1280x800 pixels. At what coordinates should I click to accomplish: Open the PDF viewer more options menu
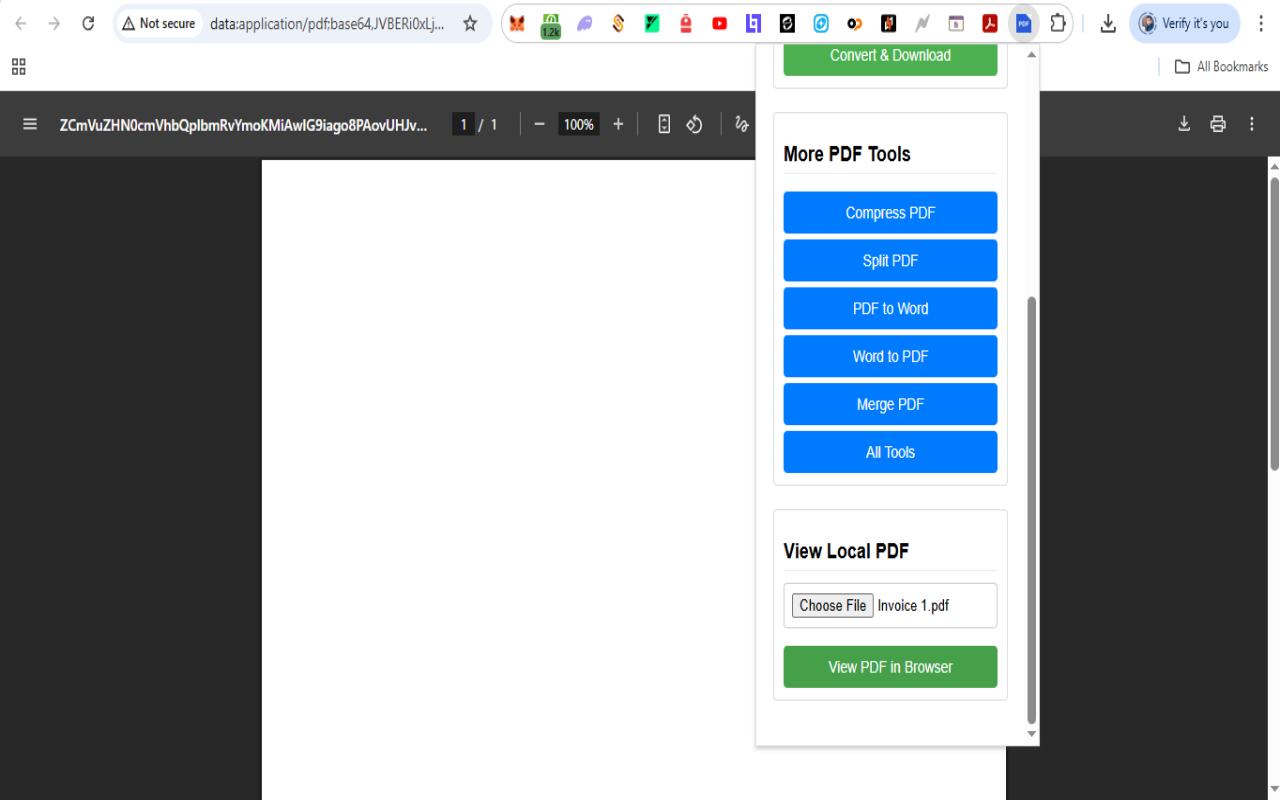[1251, 123]
